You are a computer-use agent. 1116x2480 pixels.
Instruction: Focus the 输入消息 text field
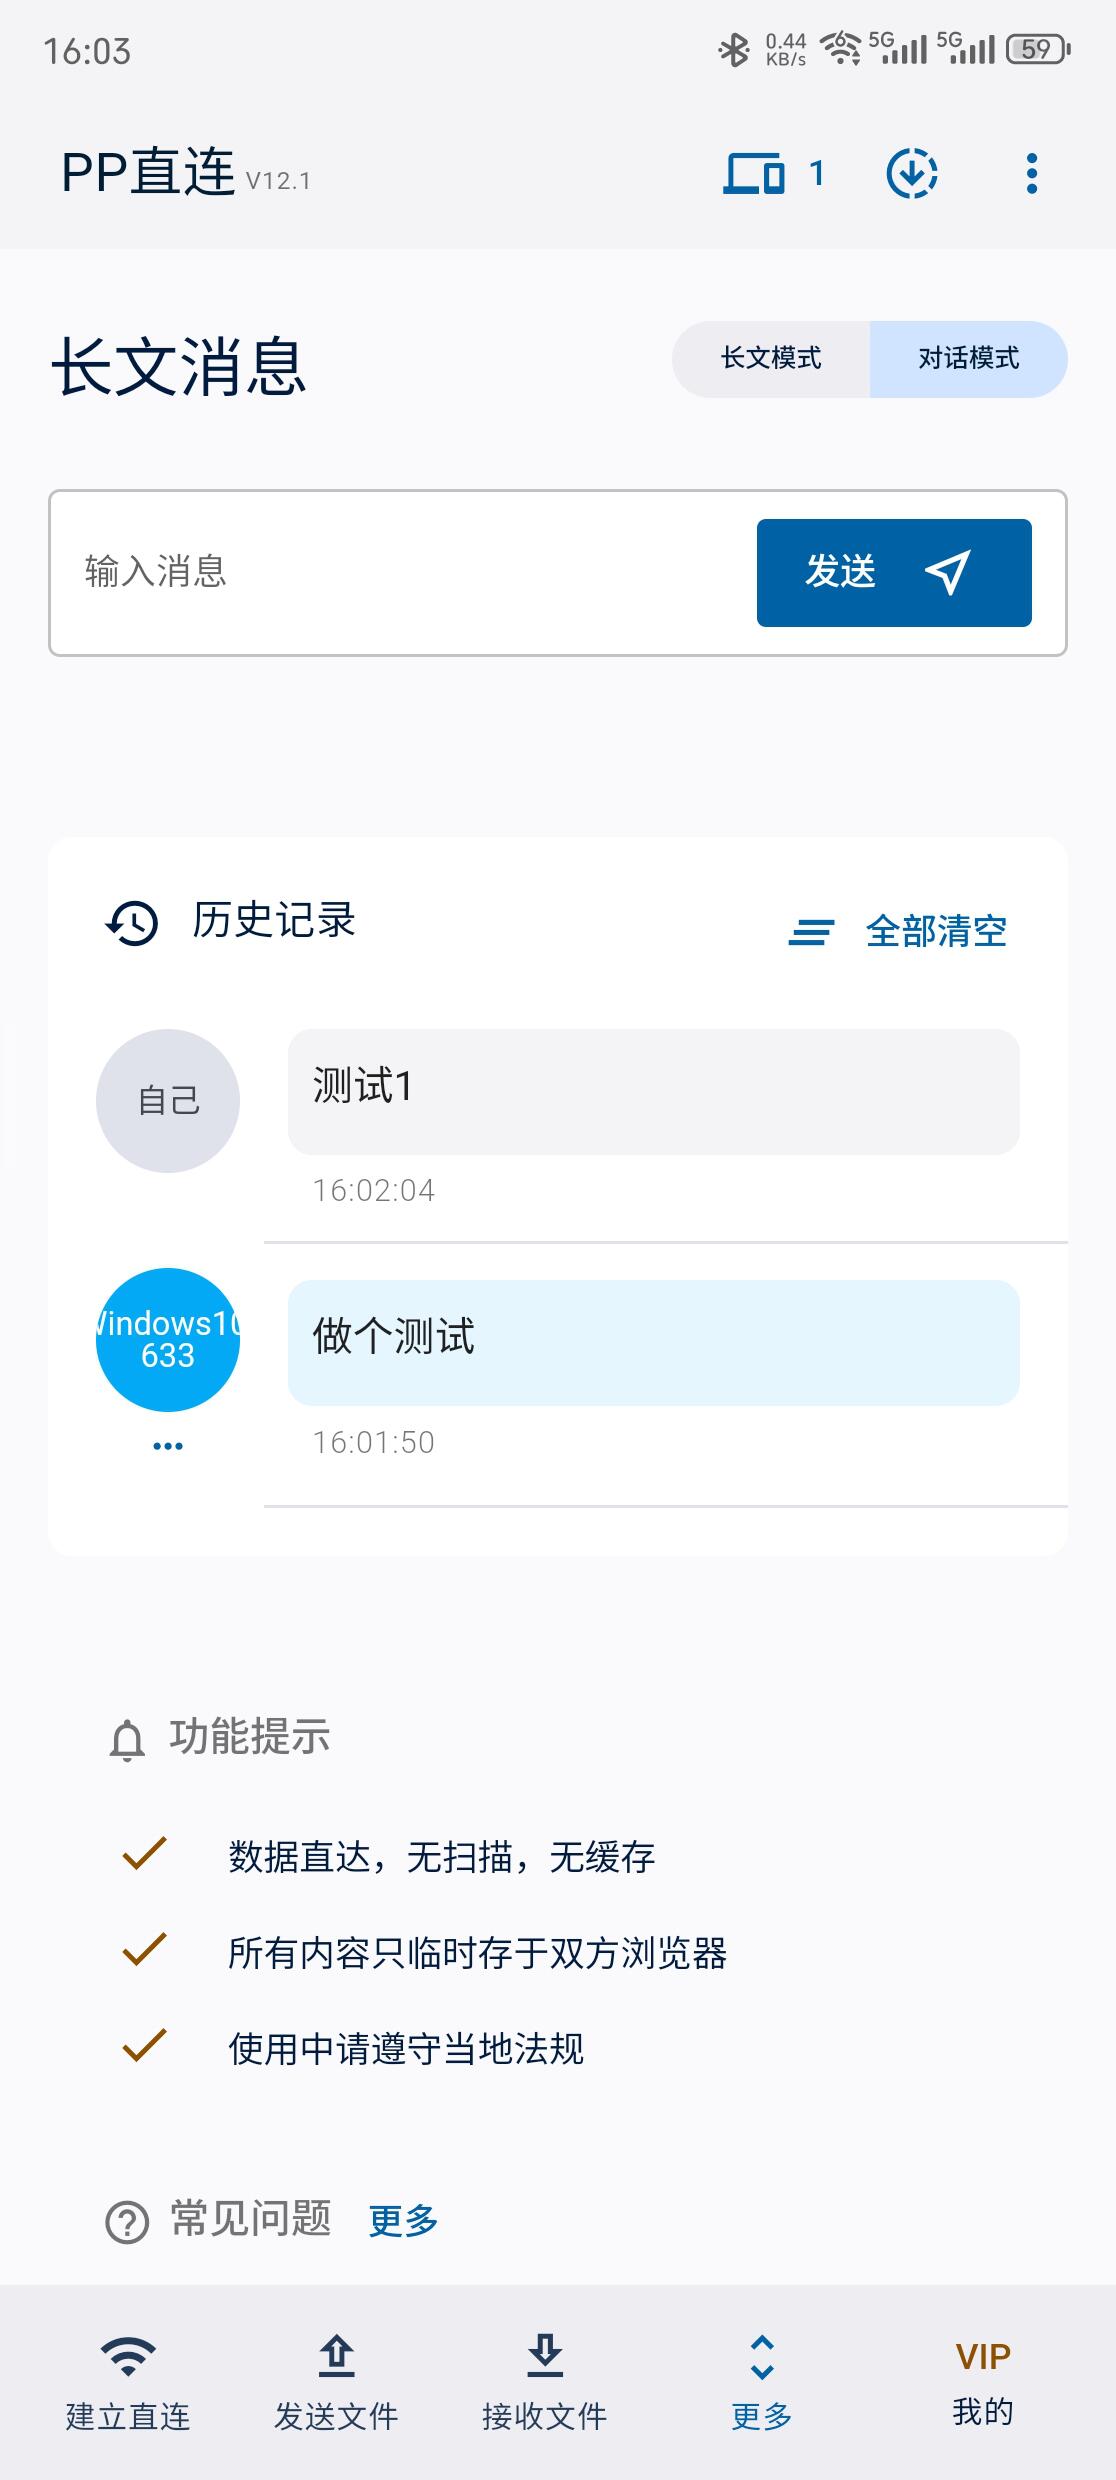coord(400,572)
